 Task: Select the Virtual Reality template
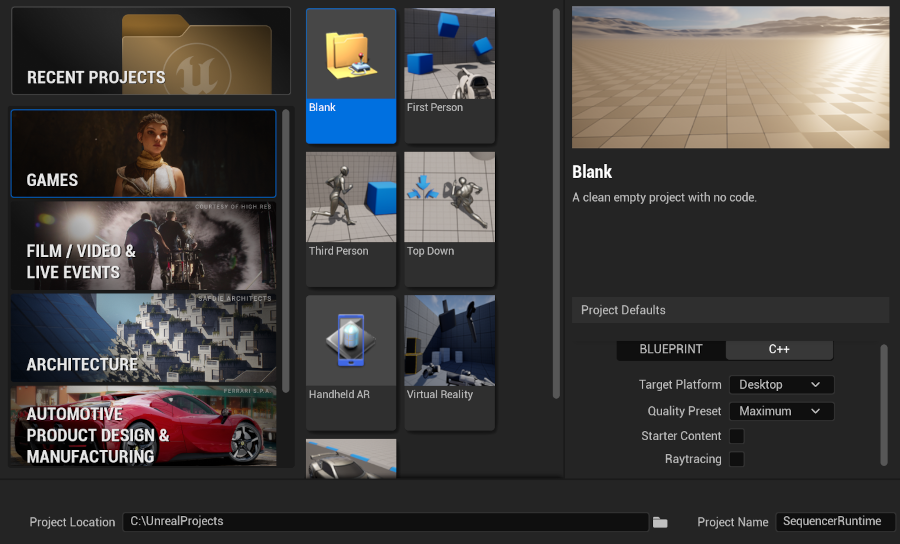449,362
